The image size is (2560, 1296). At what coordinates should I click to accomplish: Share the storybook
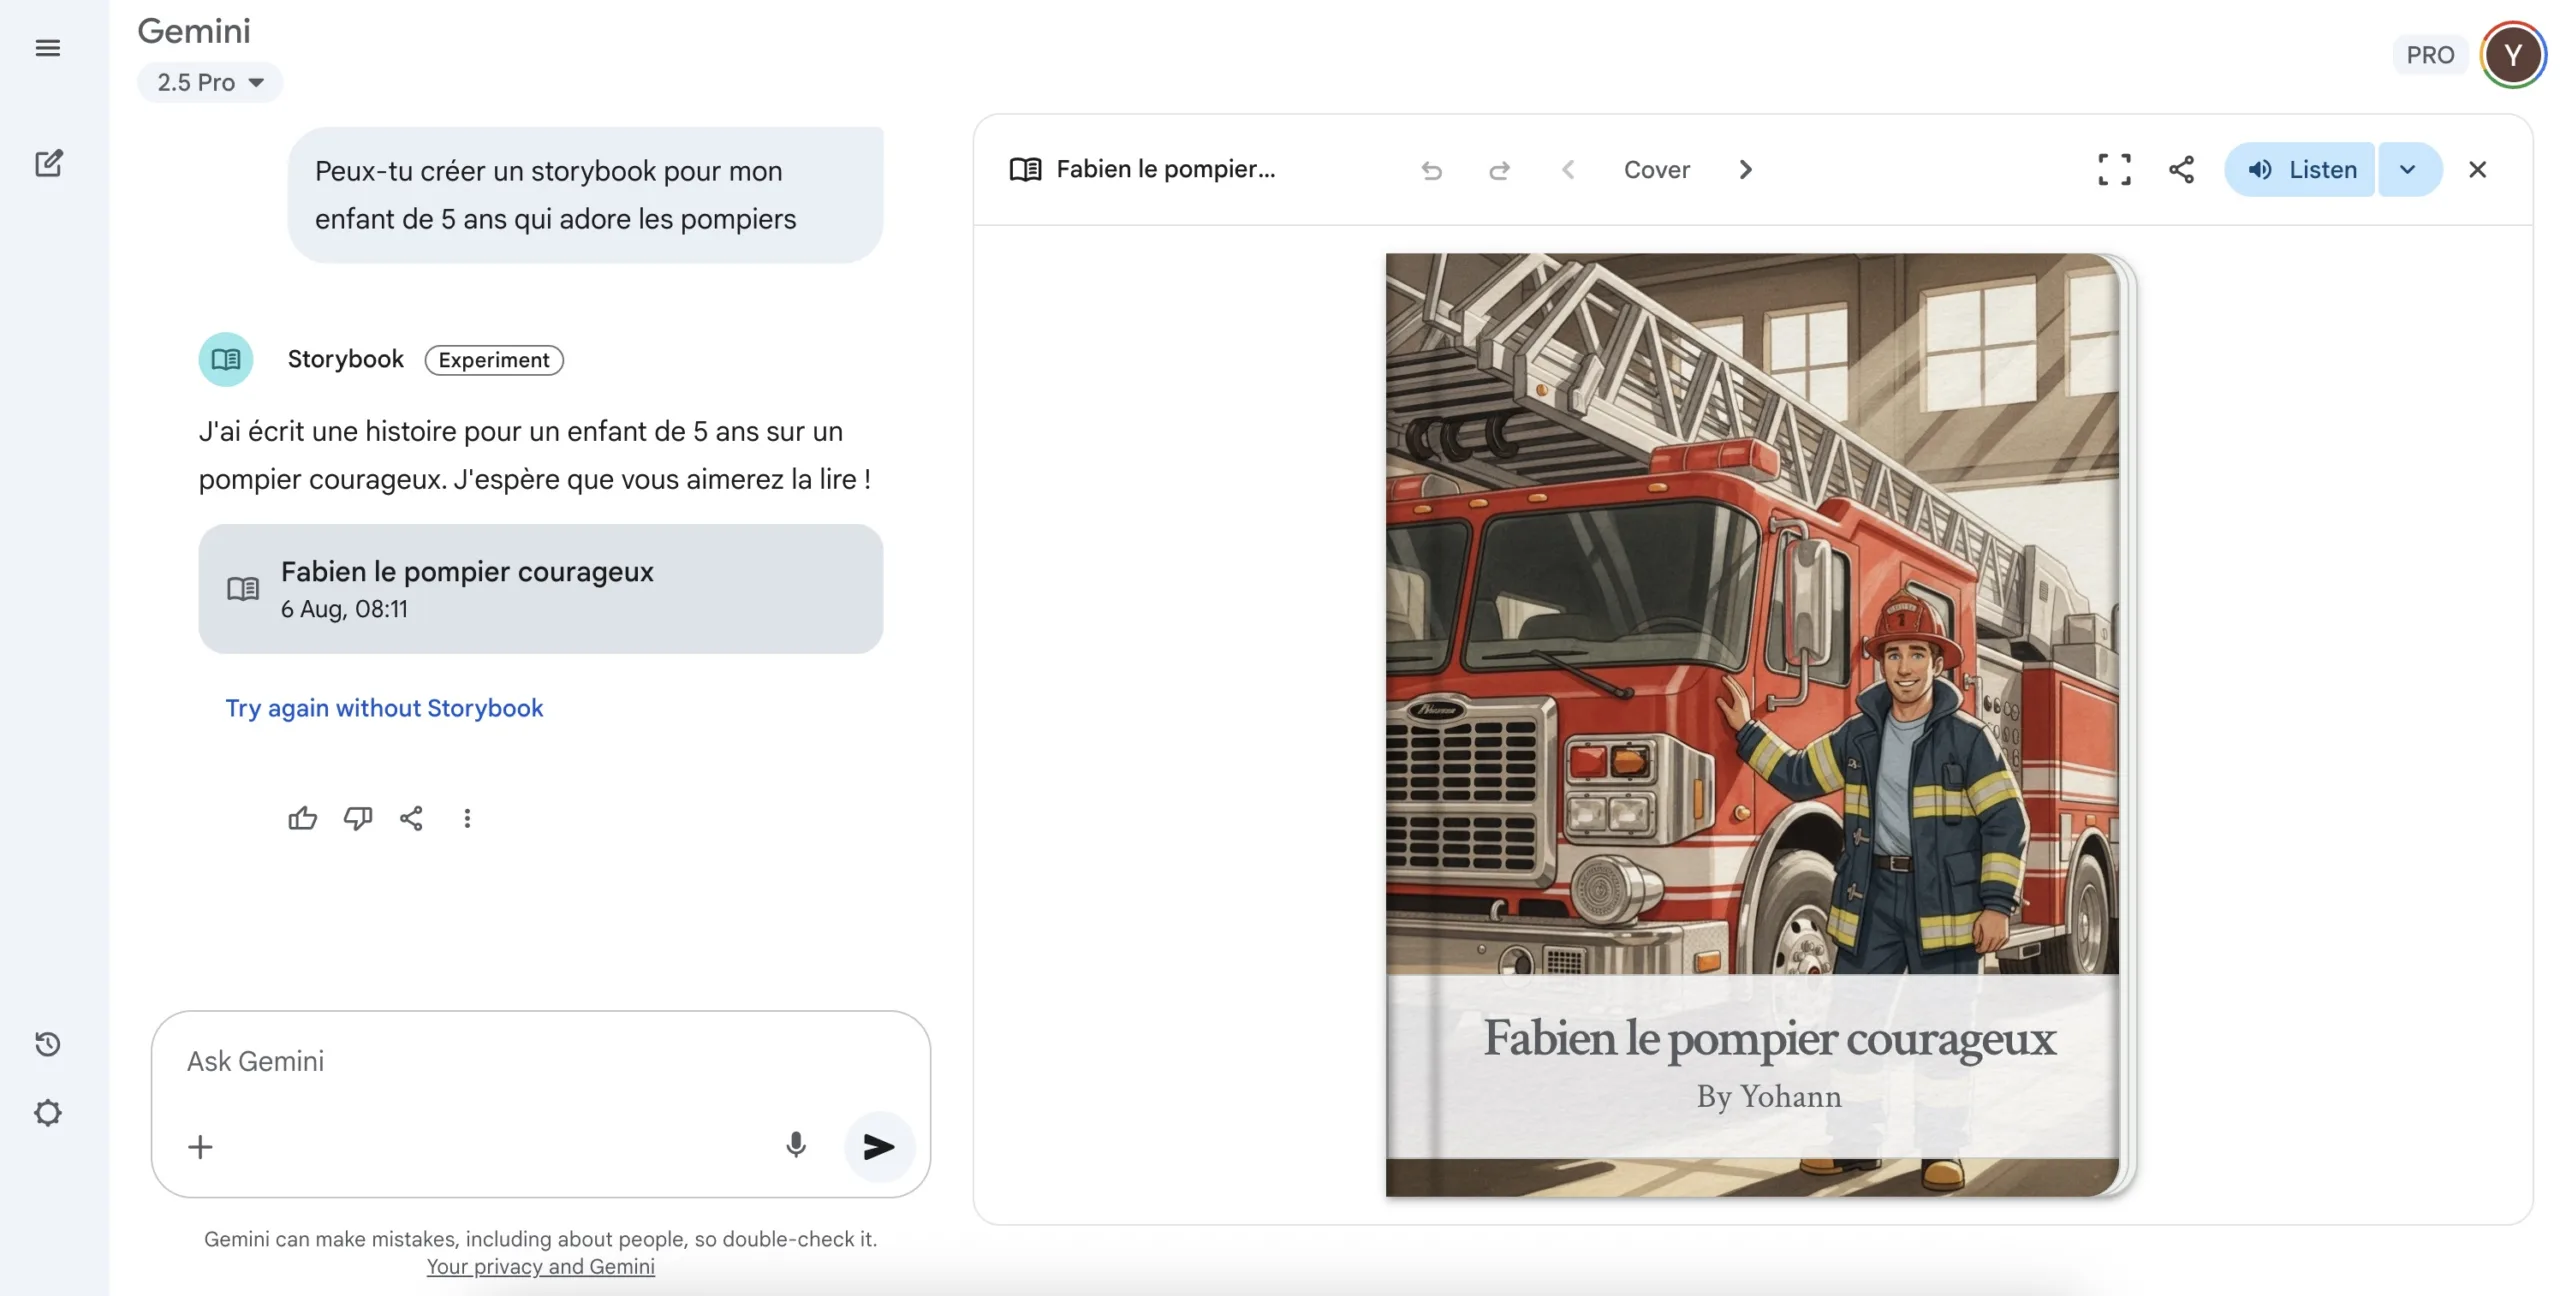pyautogui.click(x=2182, y=170)
